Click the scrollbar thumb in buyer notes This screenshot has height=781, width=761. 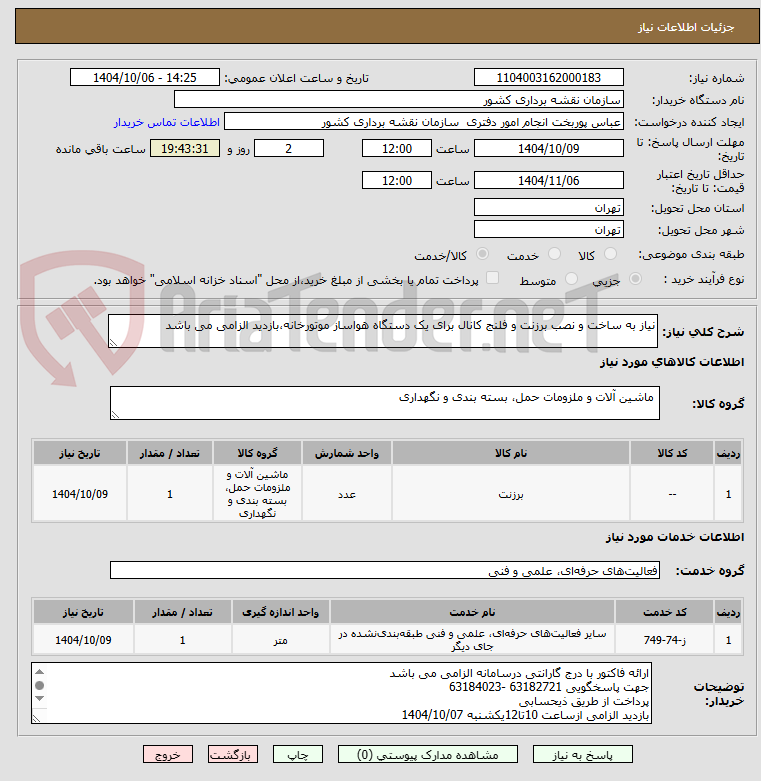pyautogui.click(x=40, y=685)
